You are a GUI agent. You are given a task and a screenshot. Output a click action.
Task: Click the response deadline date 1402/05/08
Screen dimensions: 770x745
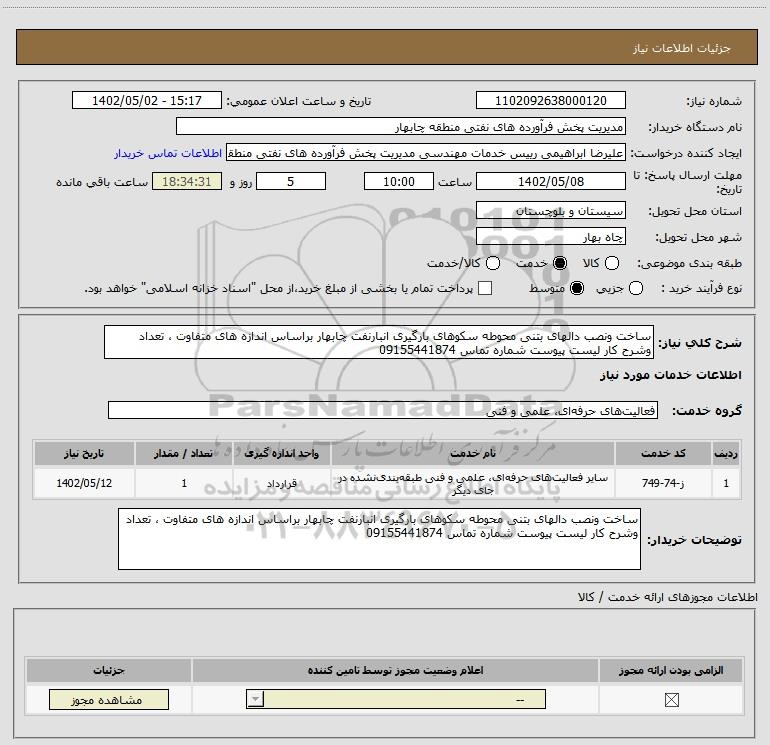coord(550,182)
